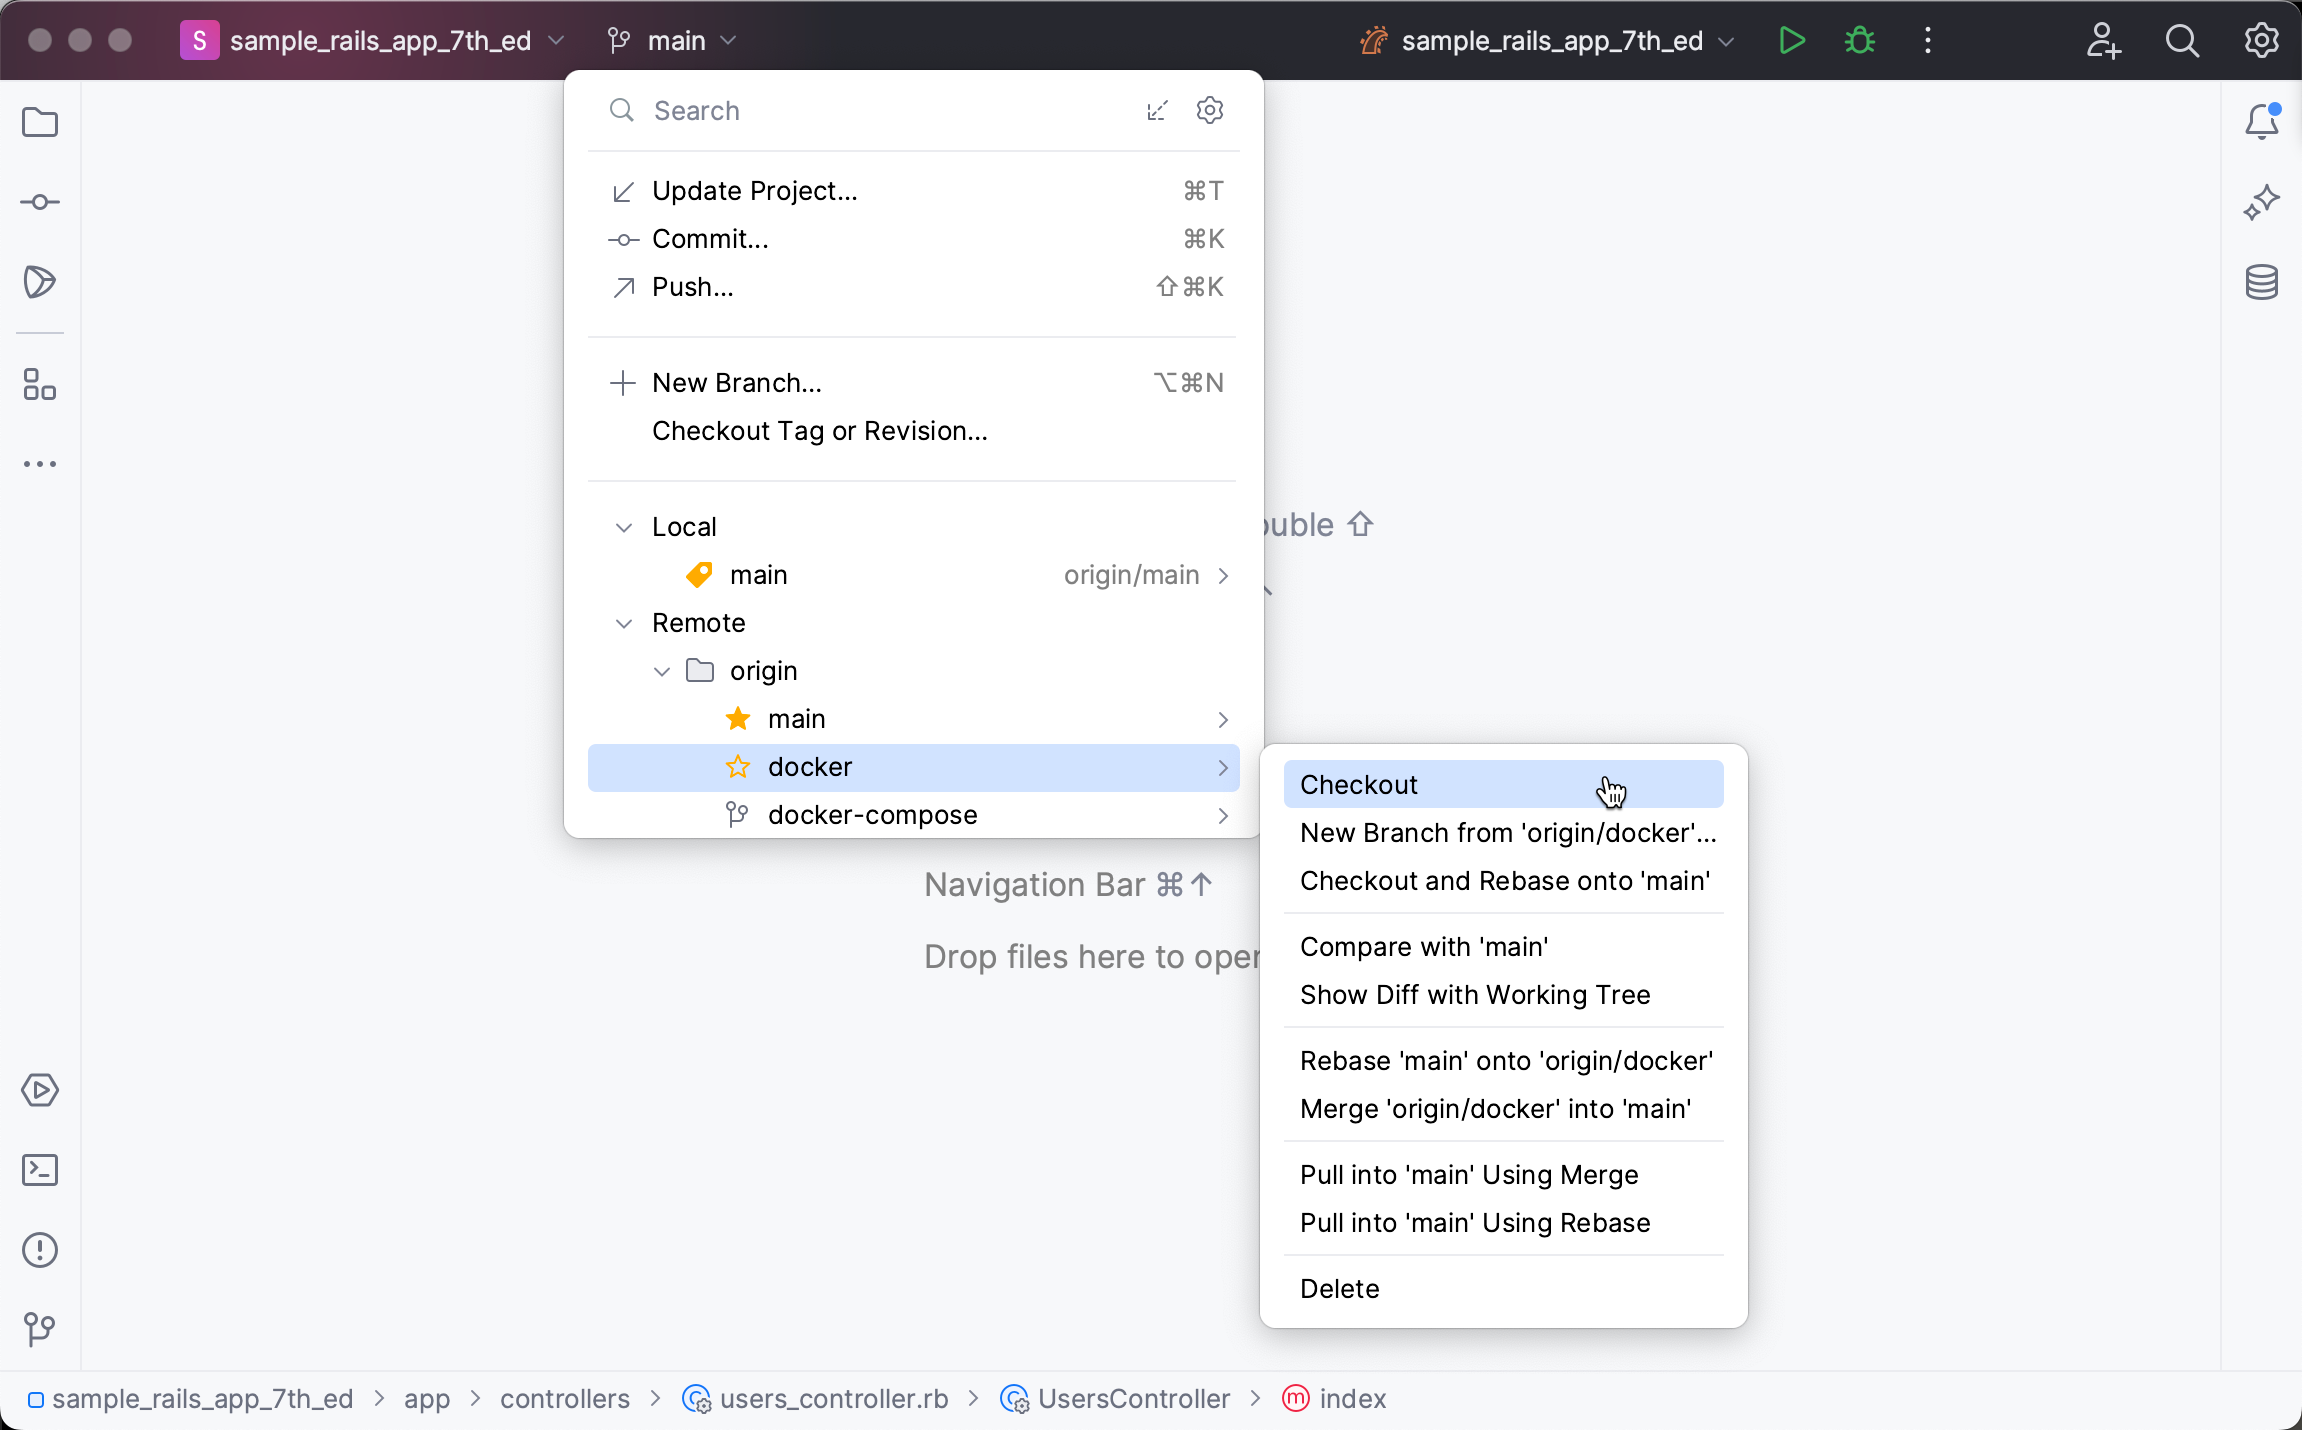Open the Terminal tool window
This screenshot has width=2302, height=1430.
[x=39, y=1170]
